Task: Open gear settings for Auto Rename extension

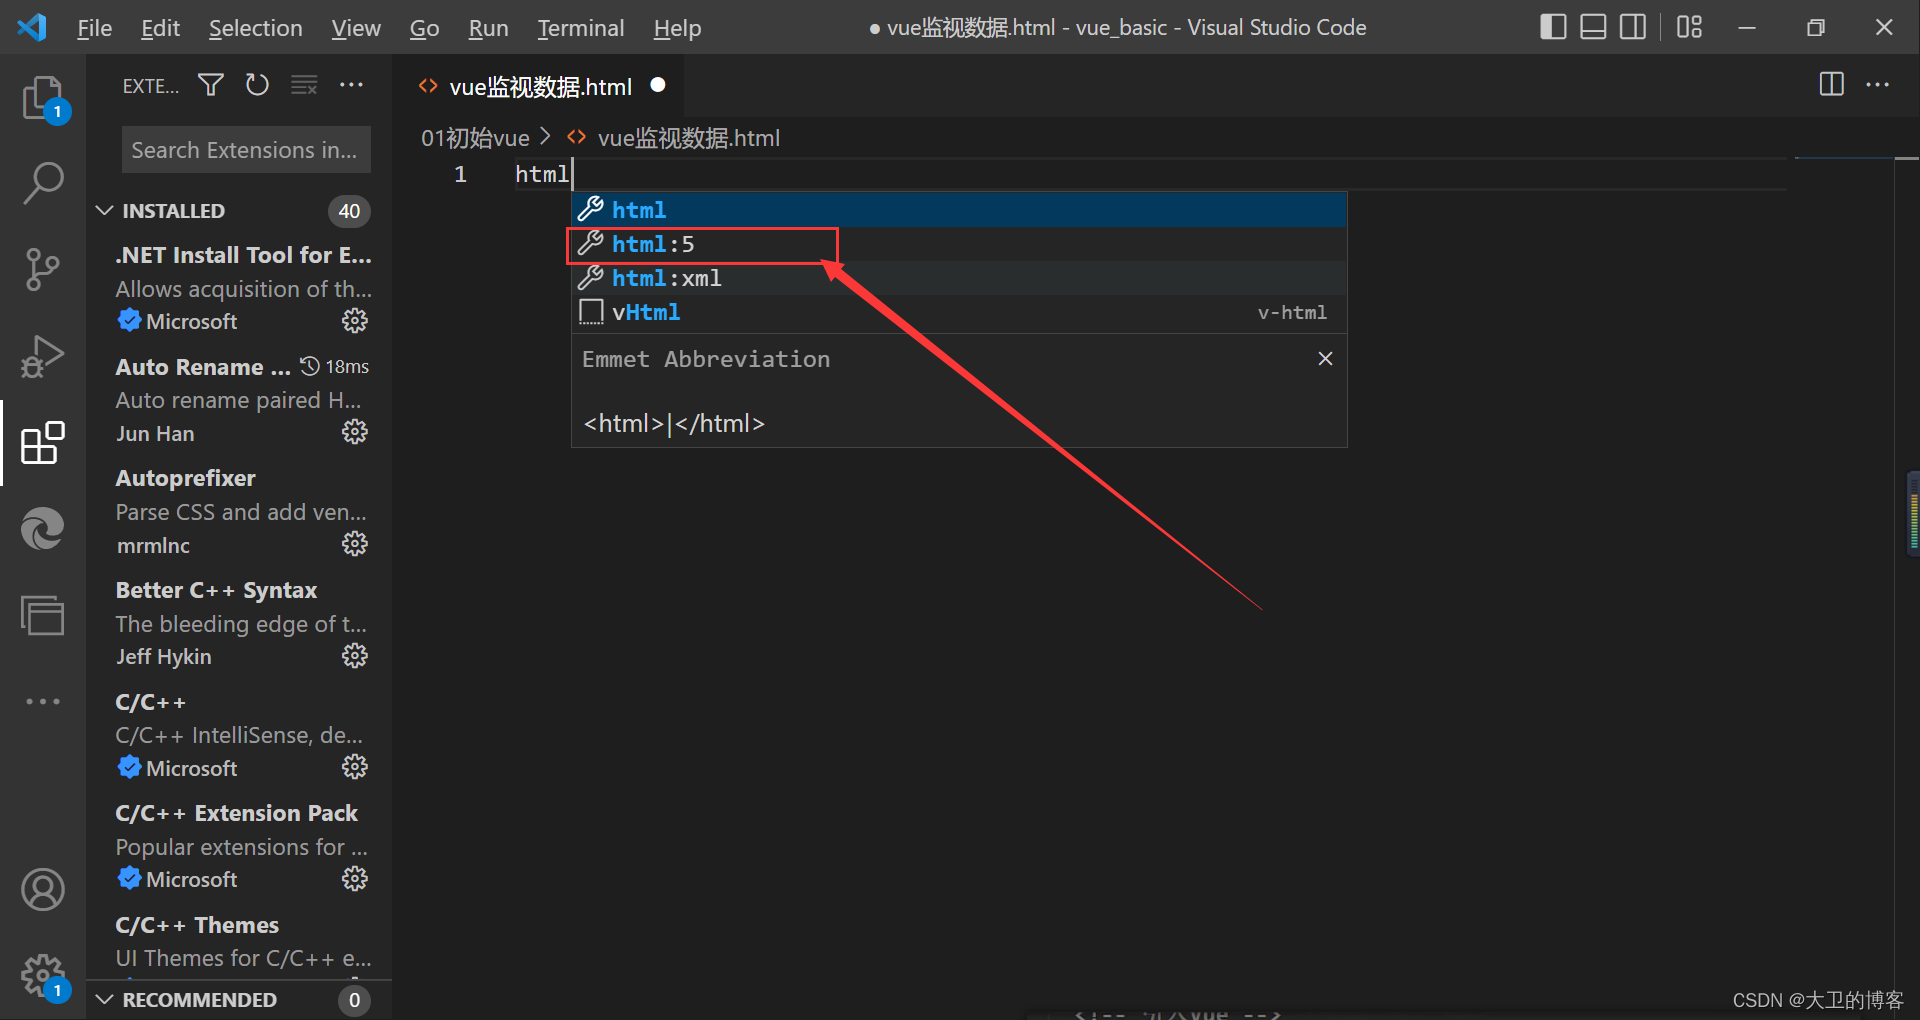Action: (355, 432)
